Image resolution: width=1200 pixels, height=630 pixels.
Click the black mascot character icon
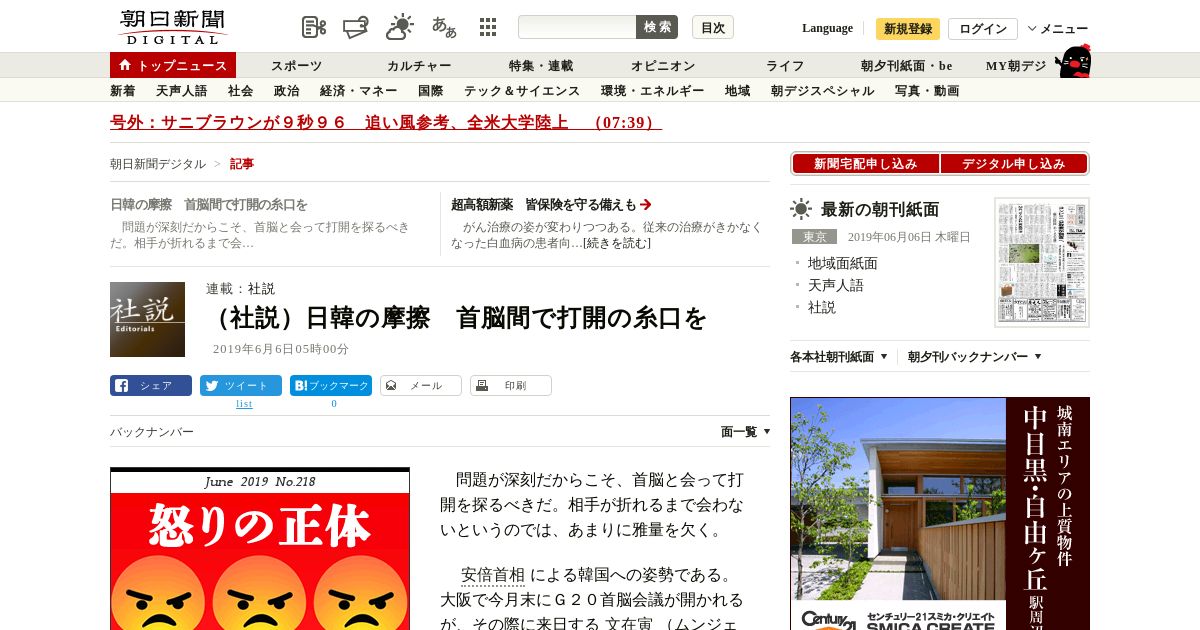[x=1073, y=62]
